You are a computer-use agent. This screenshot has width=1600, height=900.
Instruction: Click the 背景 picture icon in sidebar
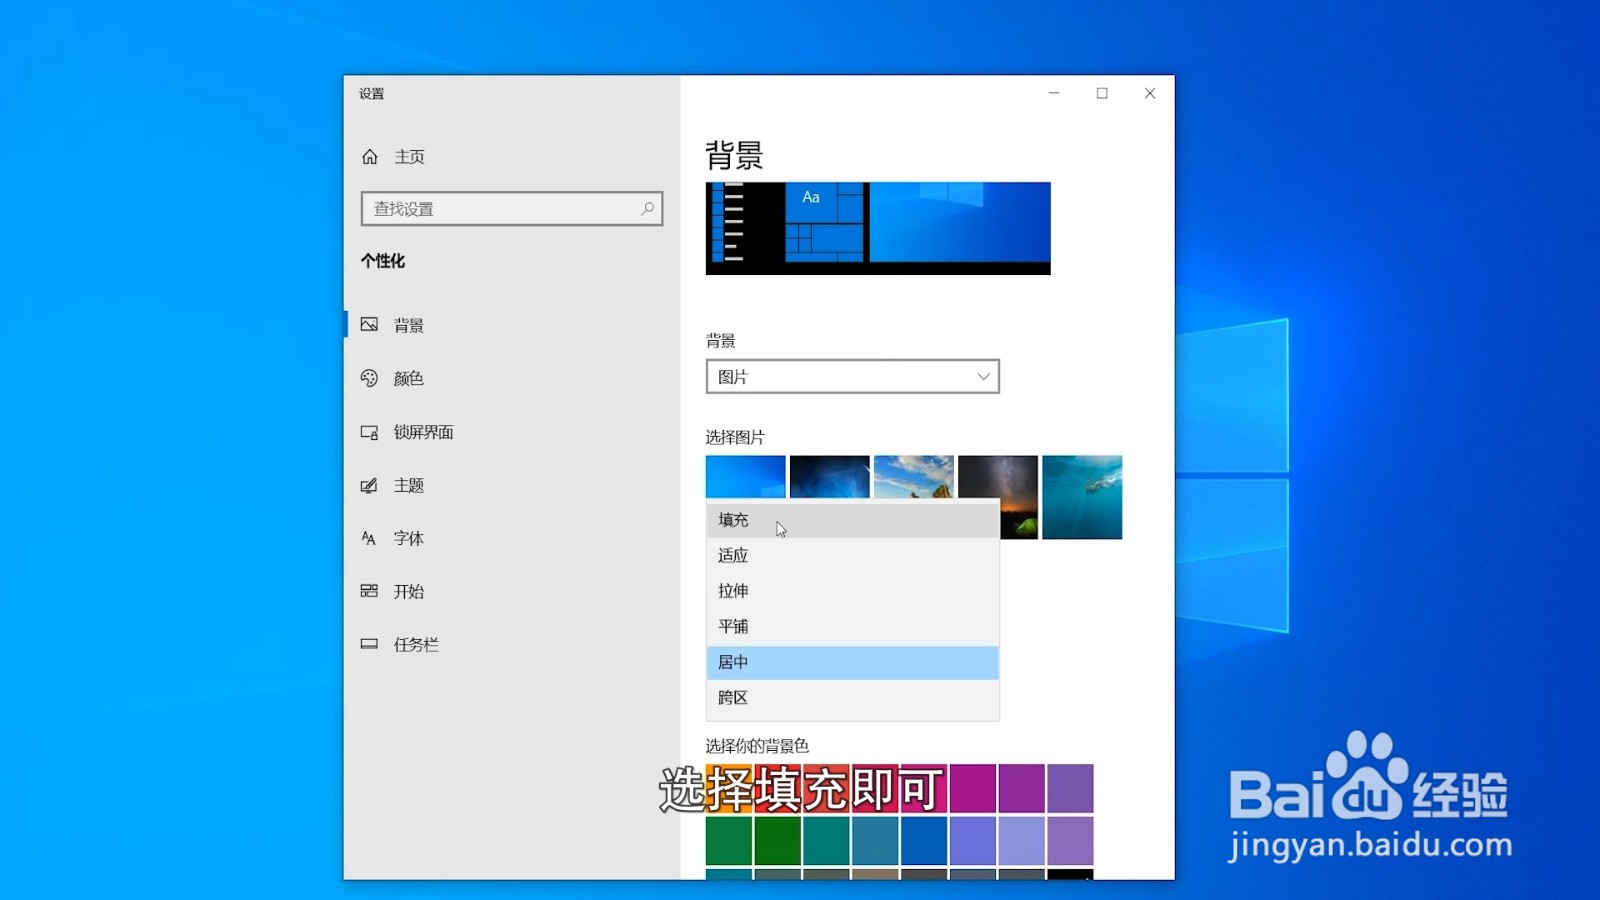[369, 324]
